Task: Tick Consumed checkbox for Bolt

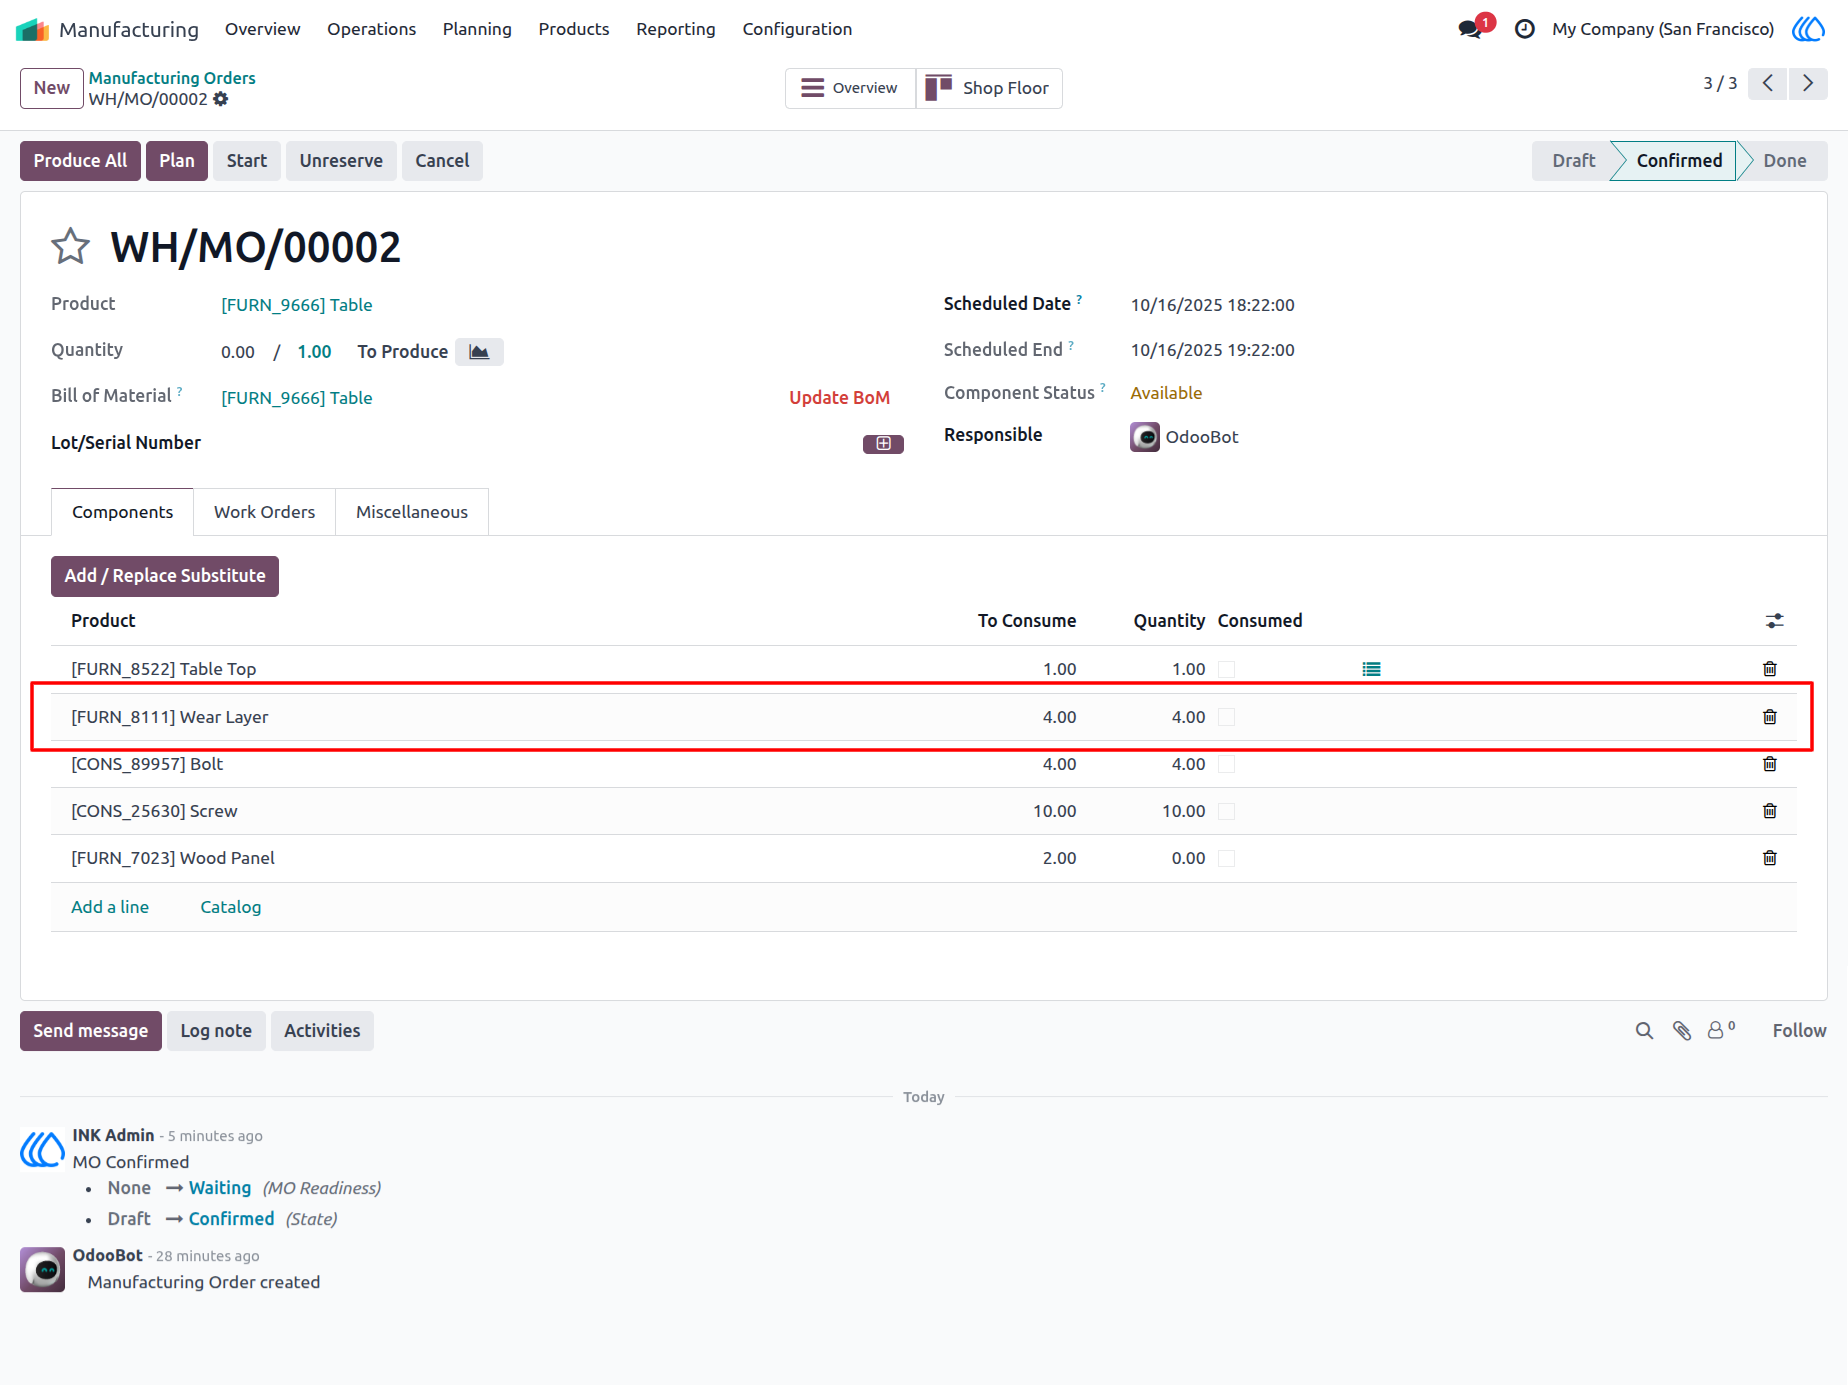Action: [x=1227, y=764]
